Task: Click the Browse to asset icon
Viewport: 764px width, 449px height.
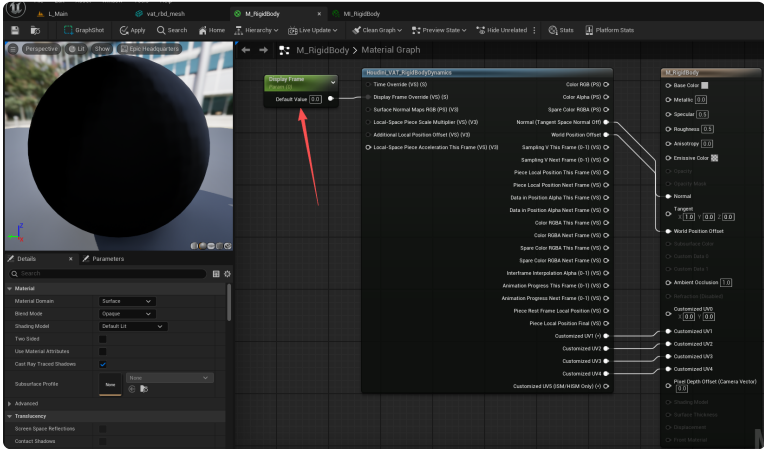Action: [x=34, y=30]
